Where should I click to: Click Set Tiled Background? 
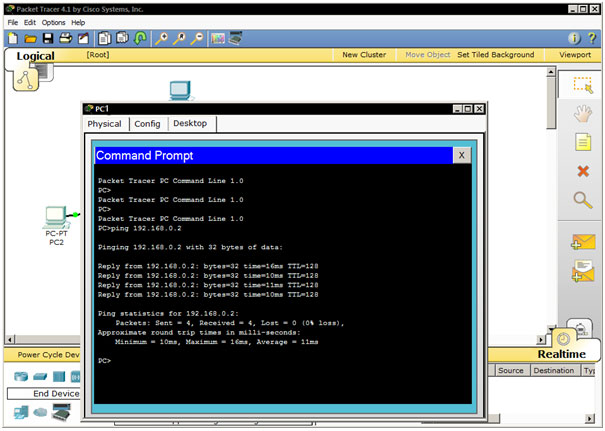pyautogui.click(x=496, y=55)
